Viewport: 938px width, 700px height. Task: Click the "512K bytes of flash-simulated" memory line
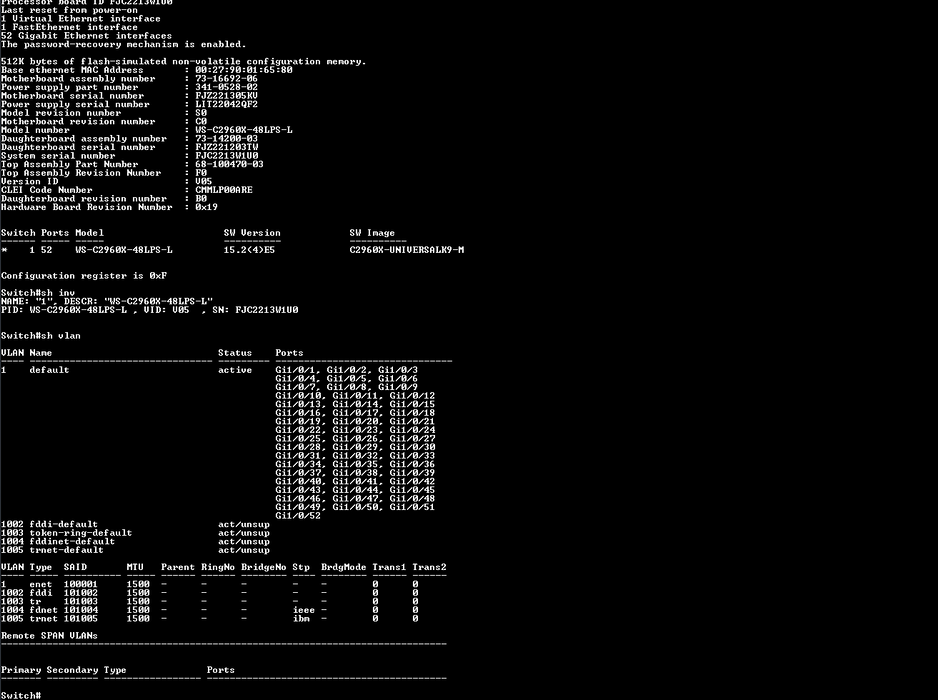183,62
